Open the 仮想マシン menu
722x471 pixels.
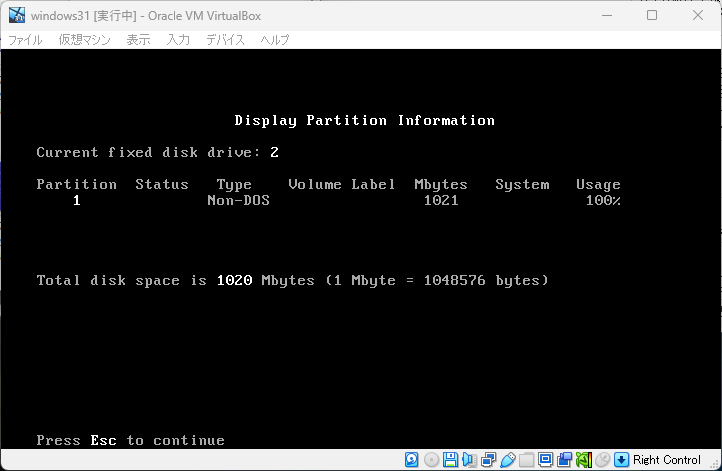(x=84, y=40)
